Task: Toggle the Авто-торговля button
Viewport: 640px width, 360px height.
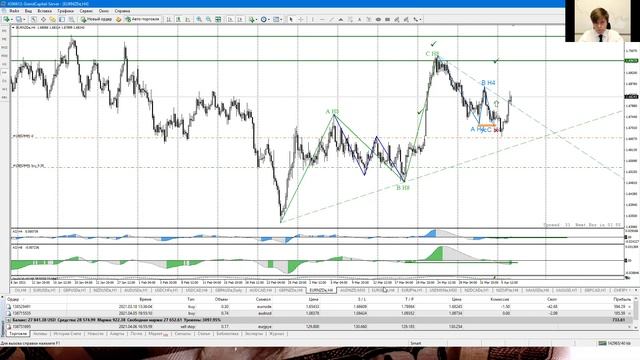Action: (142, 19)
